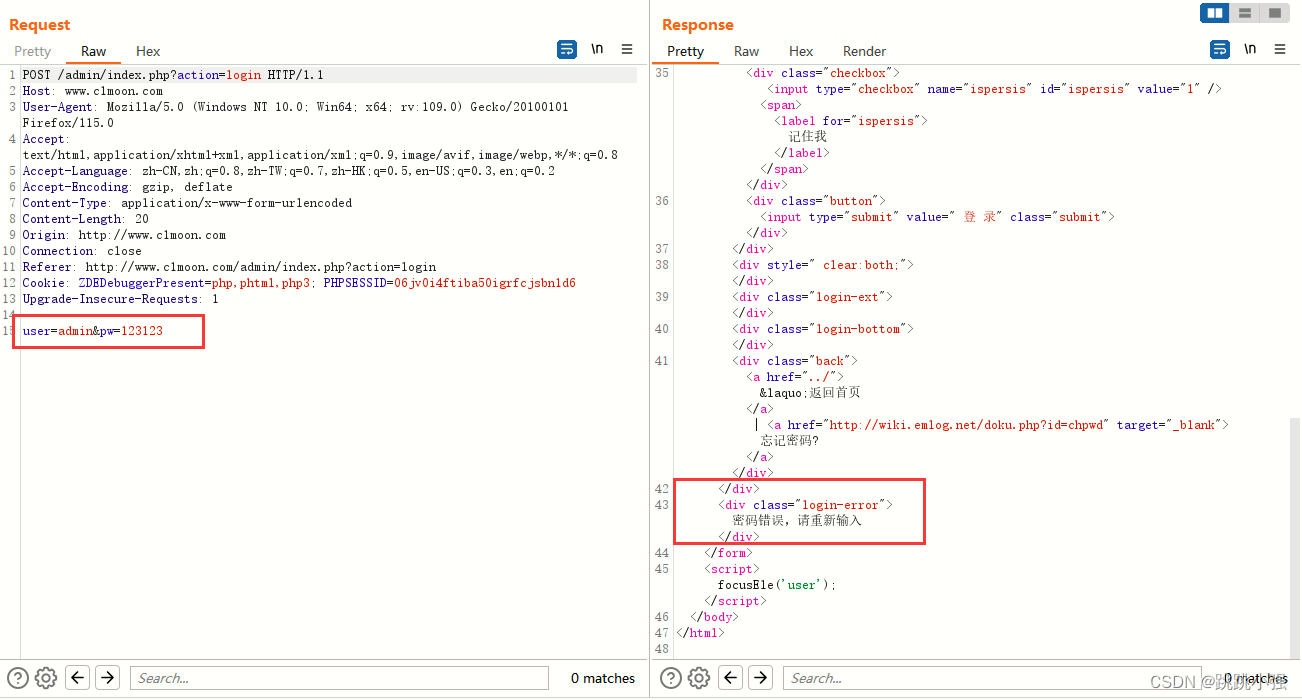Click the div class="login-error" line
Screen dimensions: 1302x700
805,505
